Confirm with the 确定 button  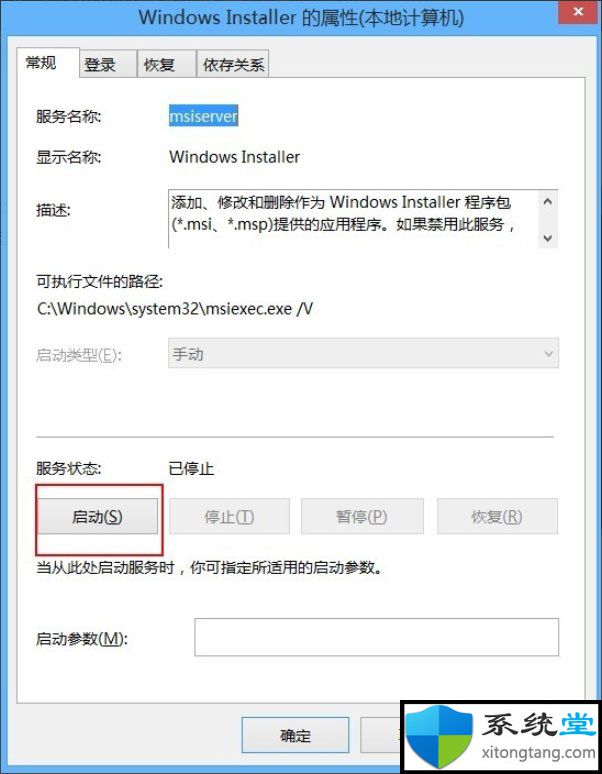[295, 735]
